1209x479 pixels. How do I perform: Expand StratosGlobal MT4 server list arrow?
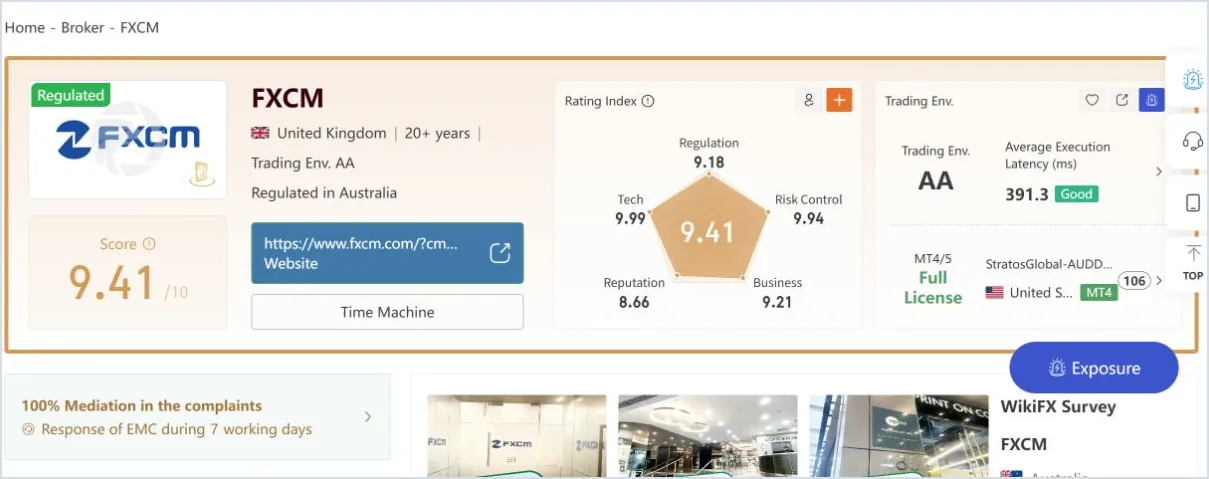point(1159,281)
